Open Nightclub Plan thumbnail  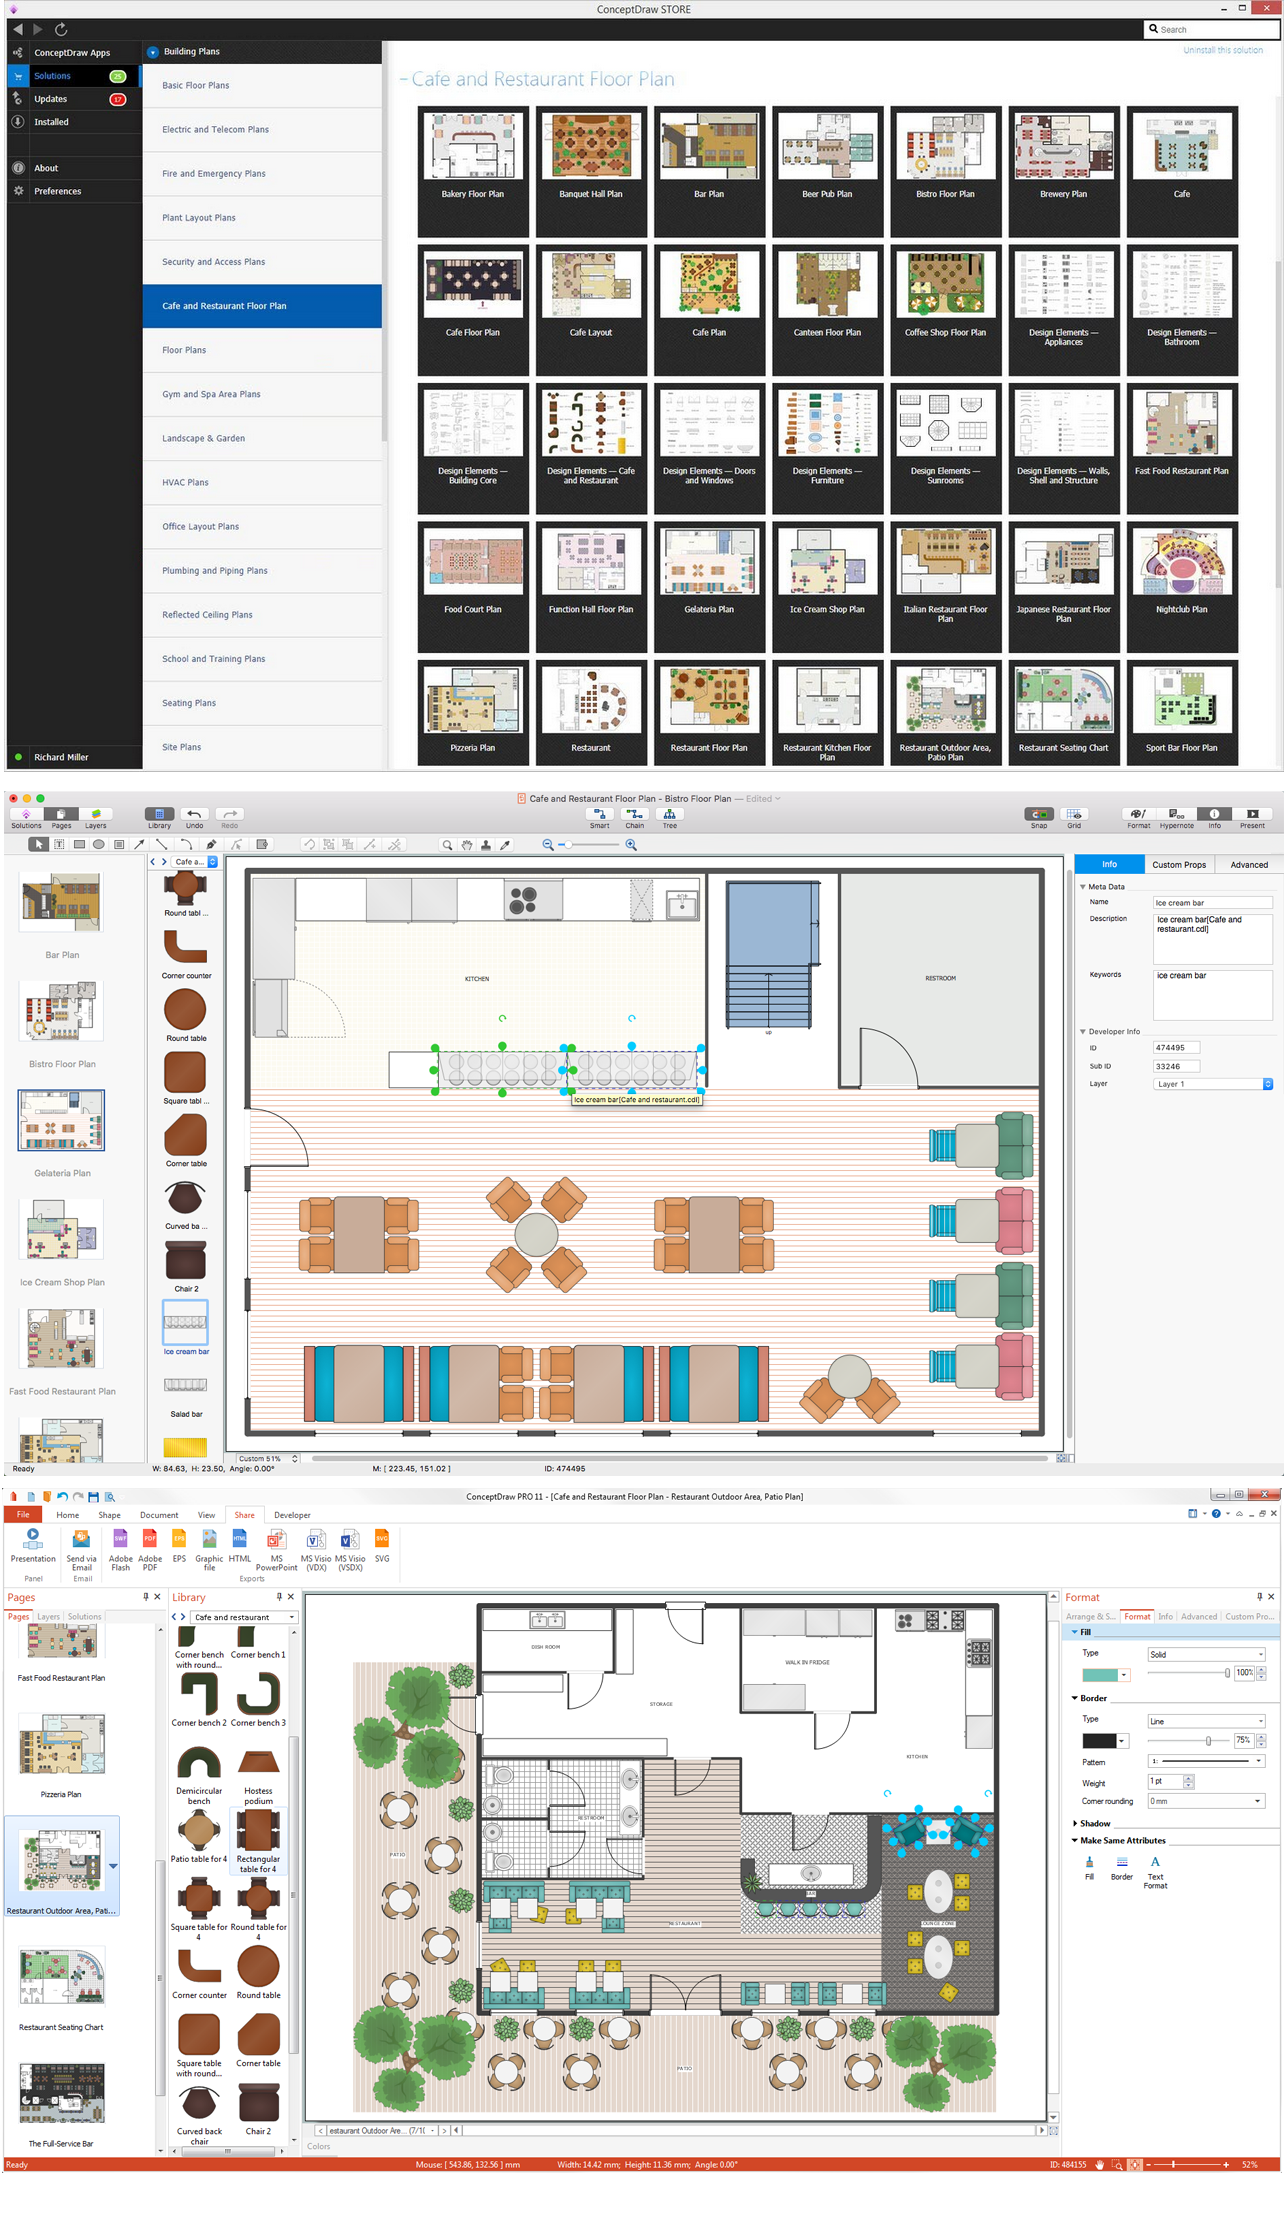(x=1182, y=587)
